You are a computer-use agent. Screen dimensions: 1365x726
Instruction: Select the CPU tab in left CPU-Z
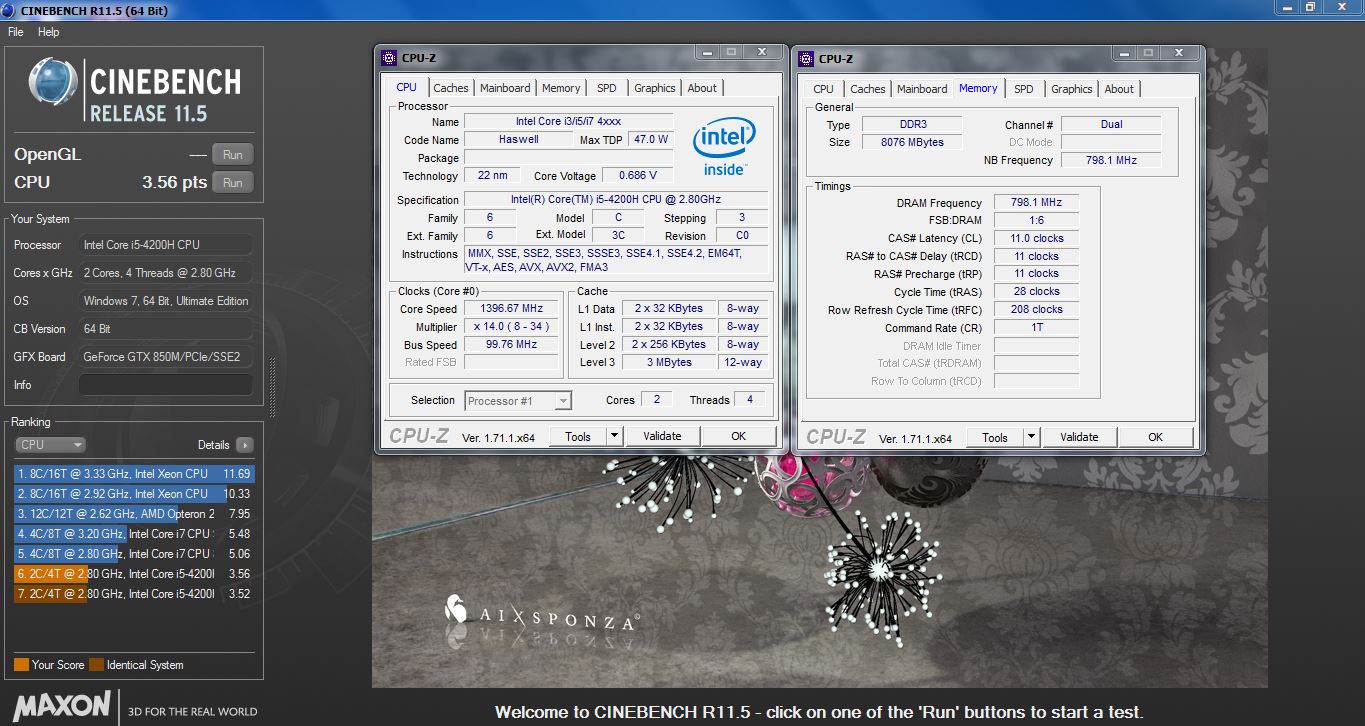click(407, 87)
